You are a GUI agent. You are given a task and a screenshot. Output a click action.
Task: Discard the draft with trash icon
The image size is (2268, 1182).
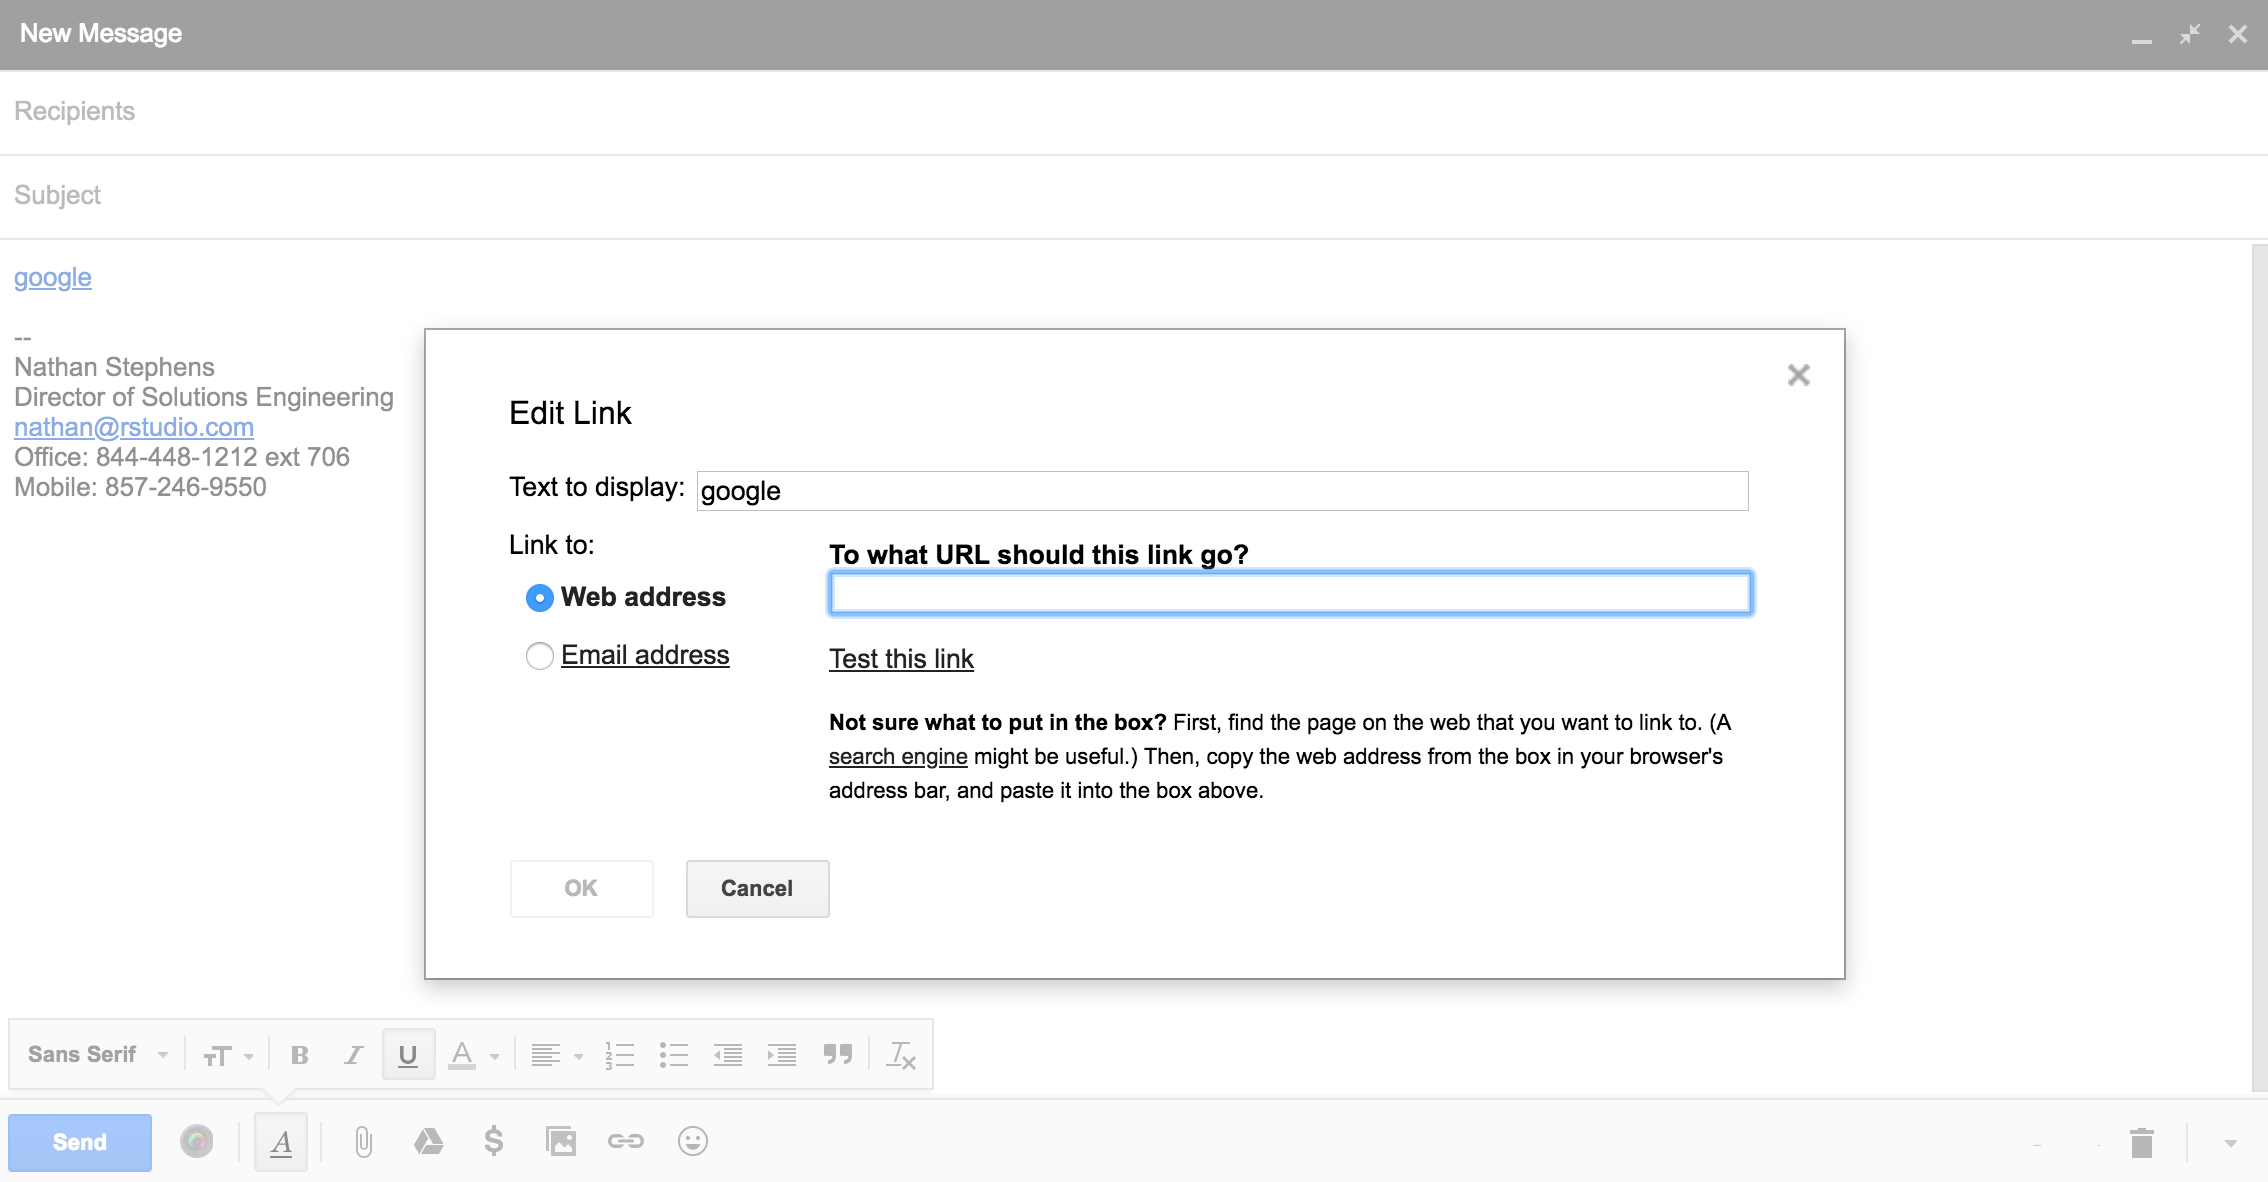pyautogui.click(x=2141, y=1142)
